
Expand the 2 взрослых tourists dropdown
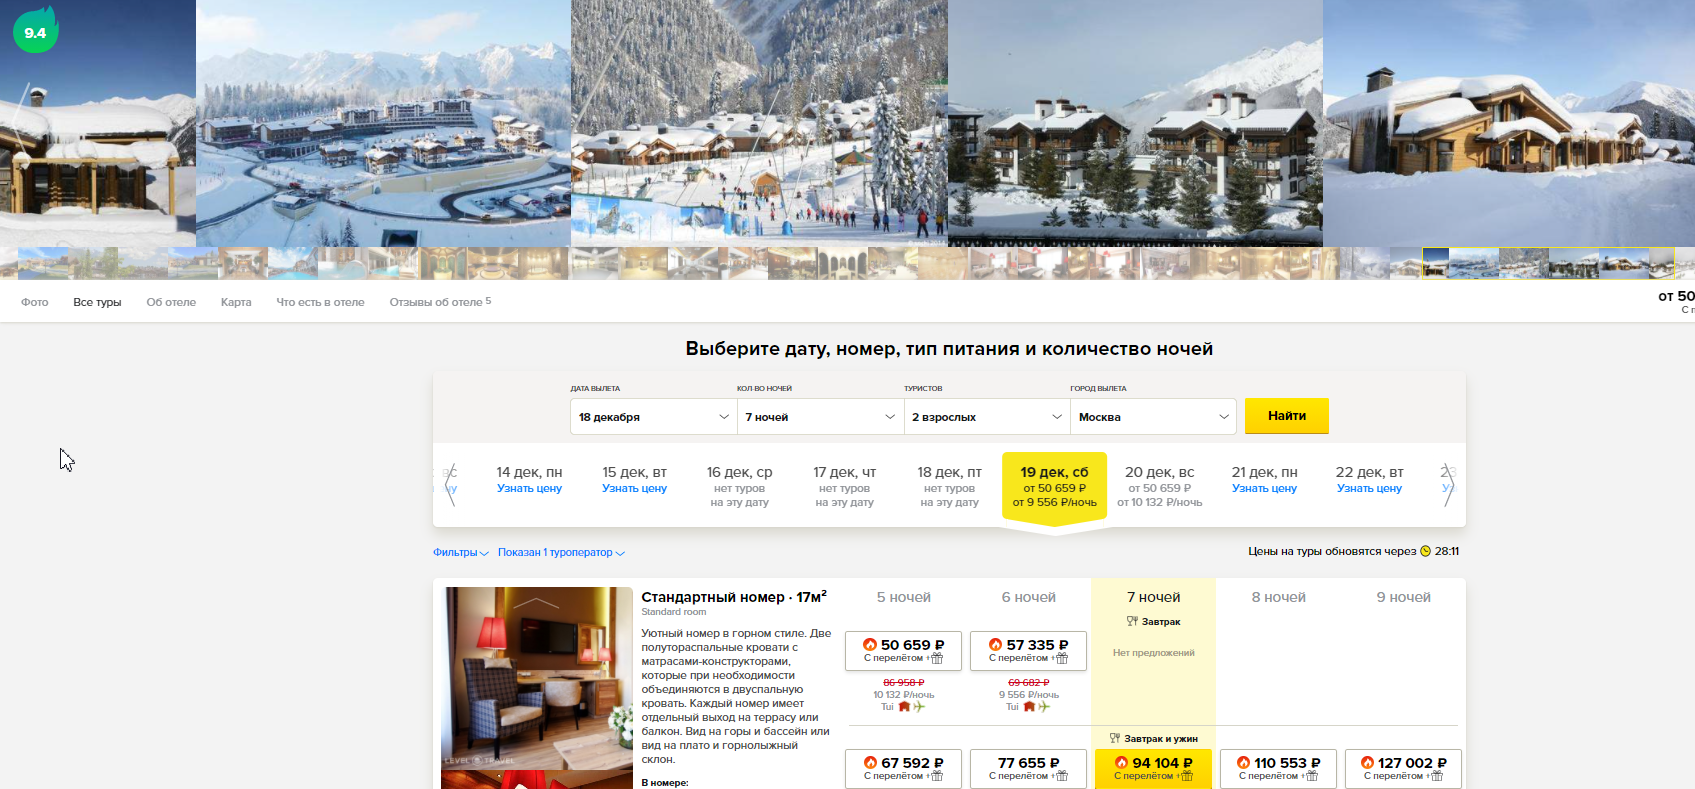point(987,417)
